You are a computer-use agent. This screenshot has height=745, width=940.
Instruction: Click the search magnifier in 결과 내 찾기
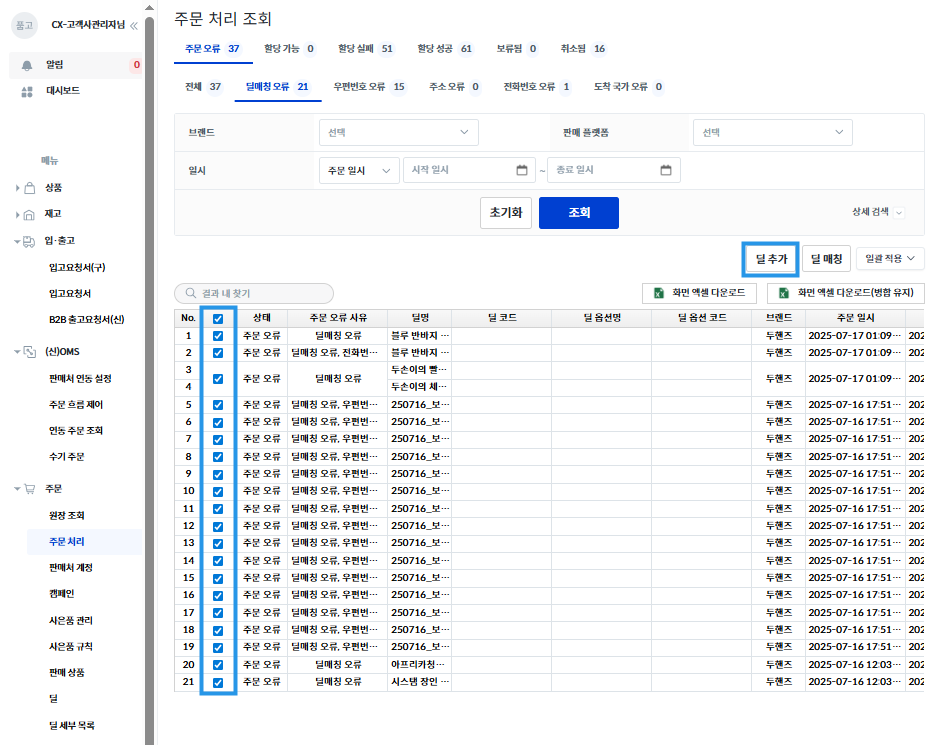189,294
